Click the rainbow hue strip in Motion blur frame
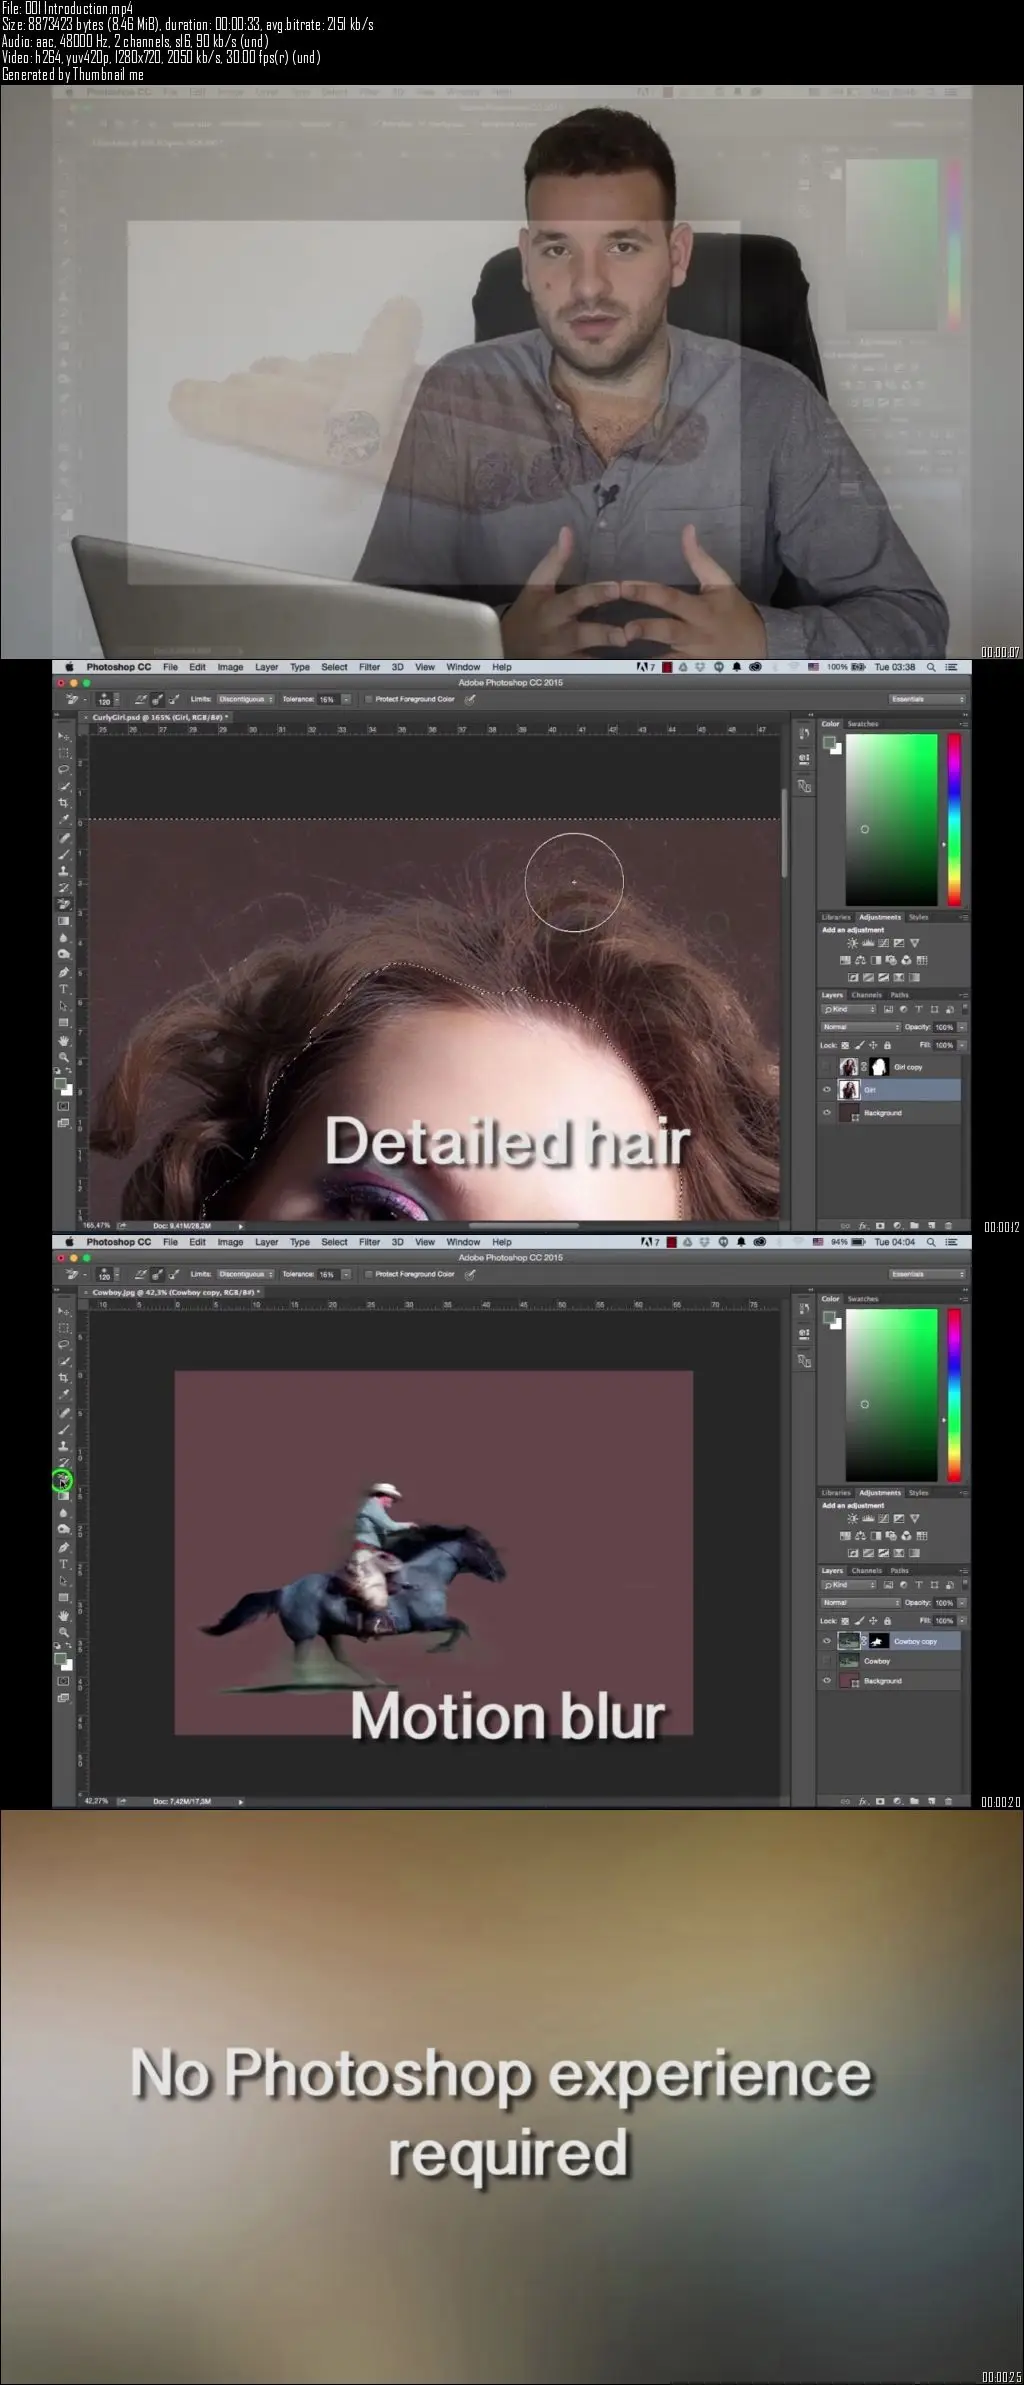Screen dimensions: 1024x2385 (954, 1395)
